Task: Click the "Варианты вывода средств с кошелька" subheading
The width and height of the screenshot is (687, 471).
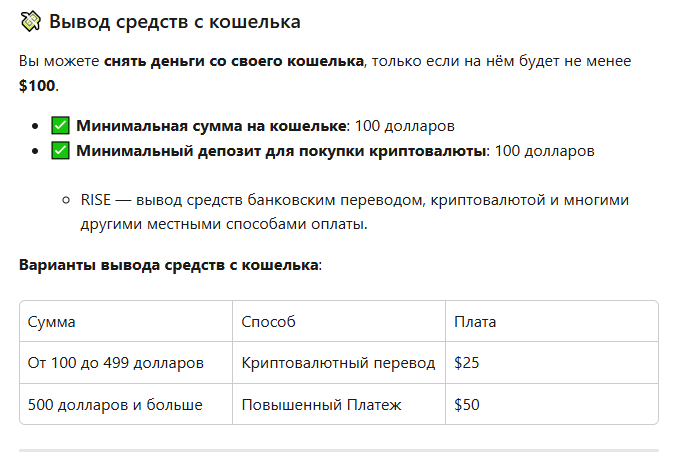Action: pos(168,265)
